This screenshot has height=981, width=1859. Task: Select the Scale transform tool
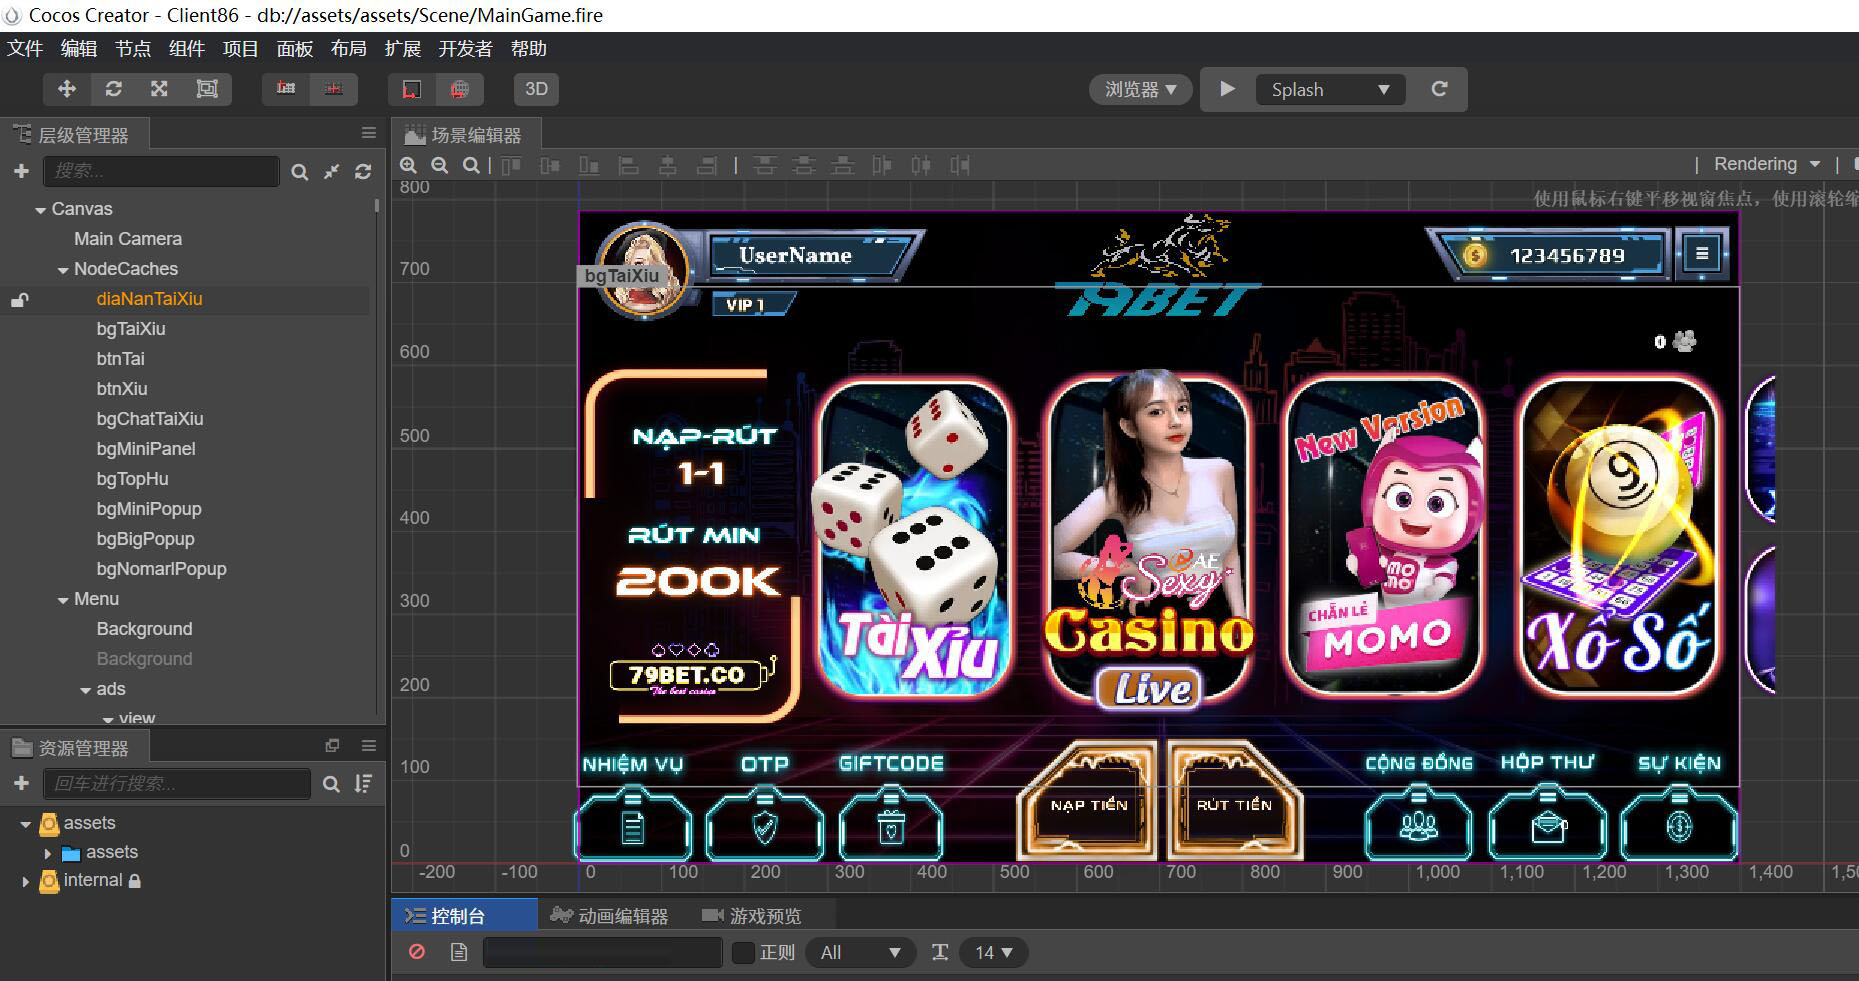point(159,89)
